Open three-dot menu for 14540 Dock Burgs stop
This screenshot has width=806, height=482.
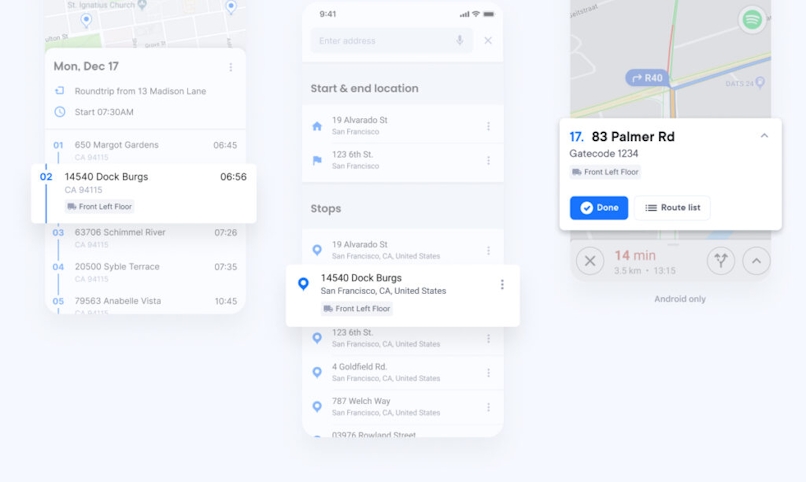pyautogui.click(x=502, y=285)
